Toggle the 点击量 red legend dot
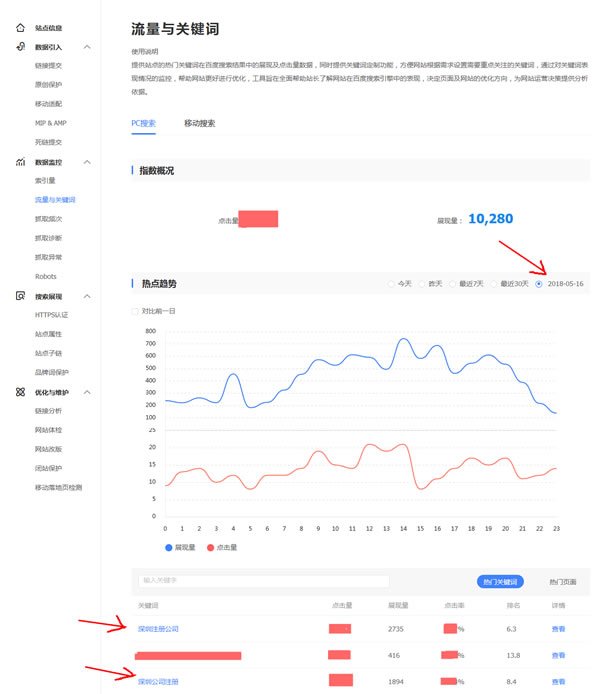 pyautogui.click(x=210, y=548)
